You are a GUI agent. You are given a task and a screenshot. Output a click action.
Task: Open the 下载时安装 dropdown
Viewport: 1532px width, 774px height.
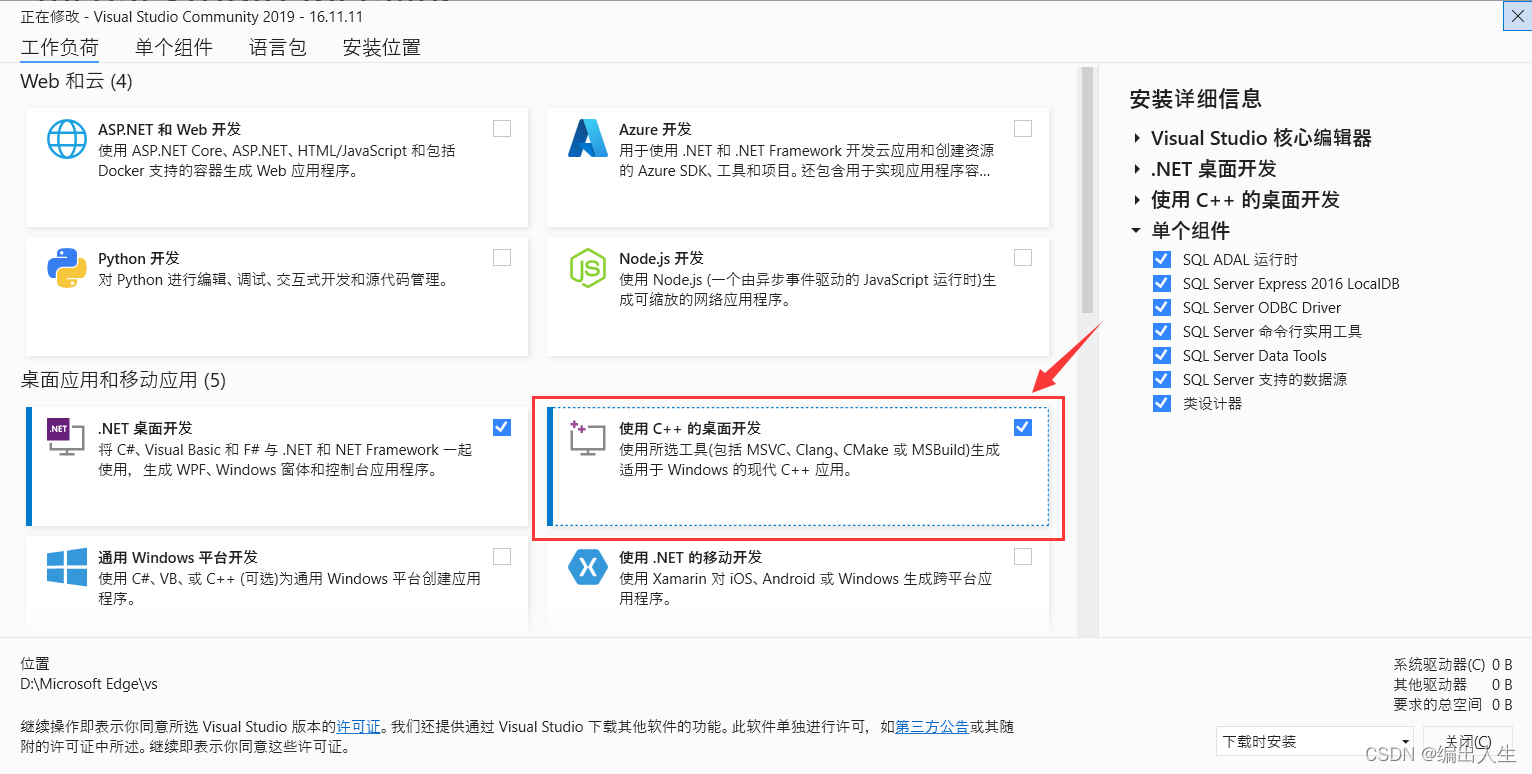[1315, 741]
